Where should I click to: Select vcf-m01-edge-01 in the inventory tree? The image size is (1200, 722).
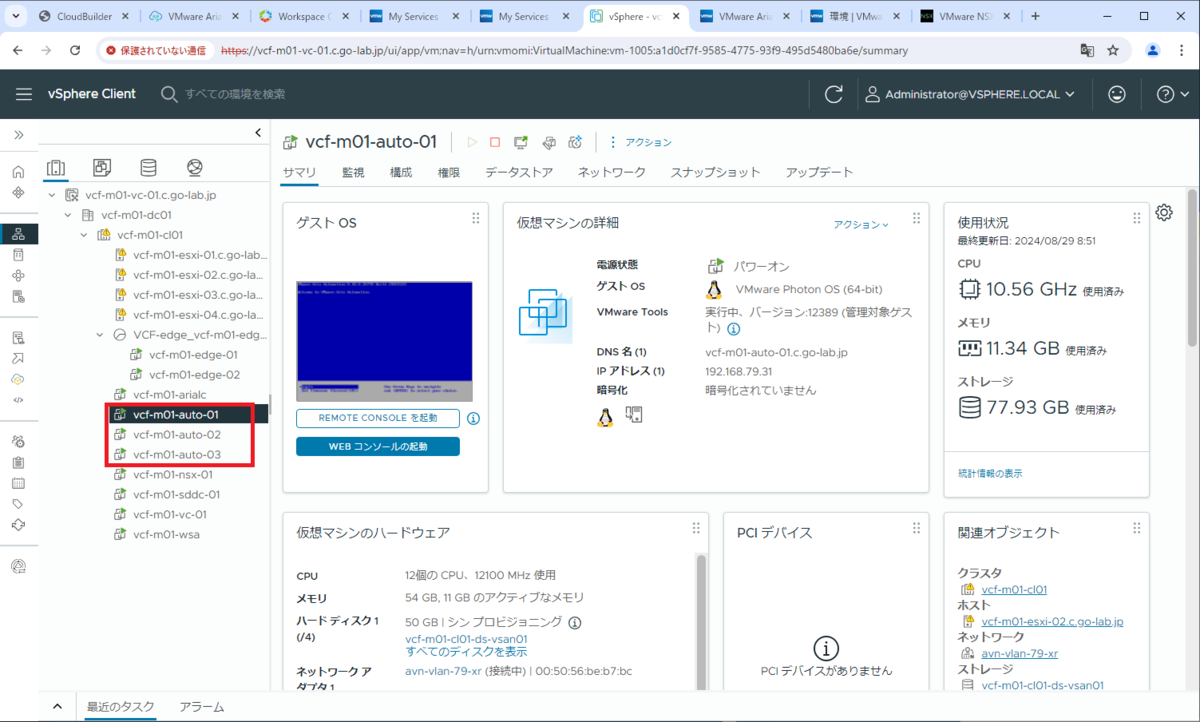194,354
